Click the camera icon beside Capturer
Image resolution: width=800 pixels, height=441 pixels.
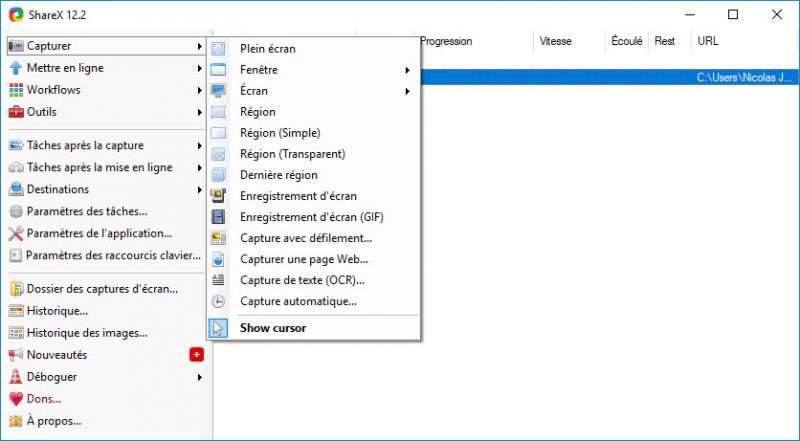click(x=16, y=46)
